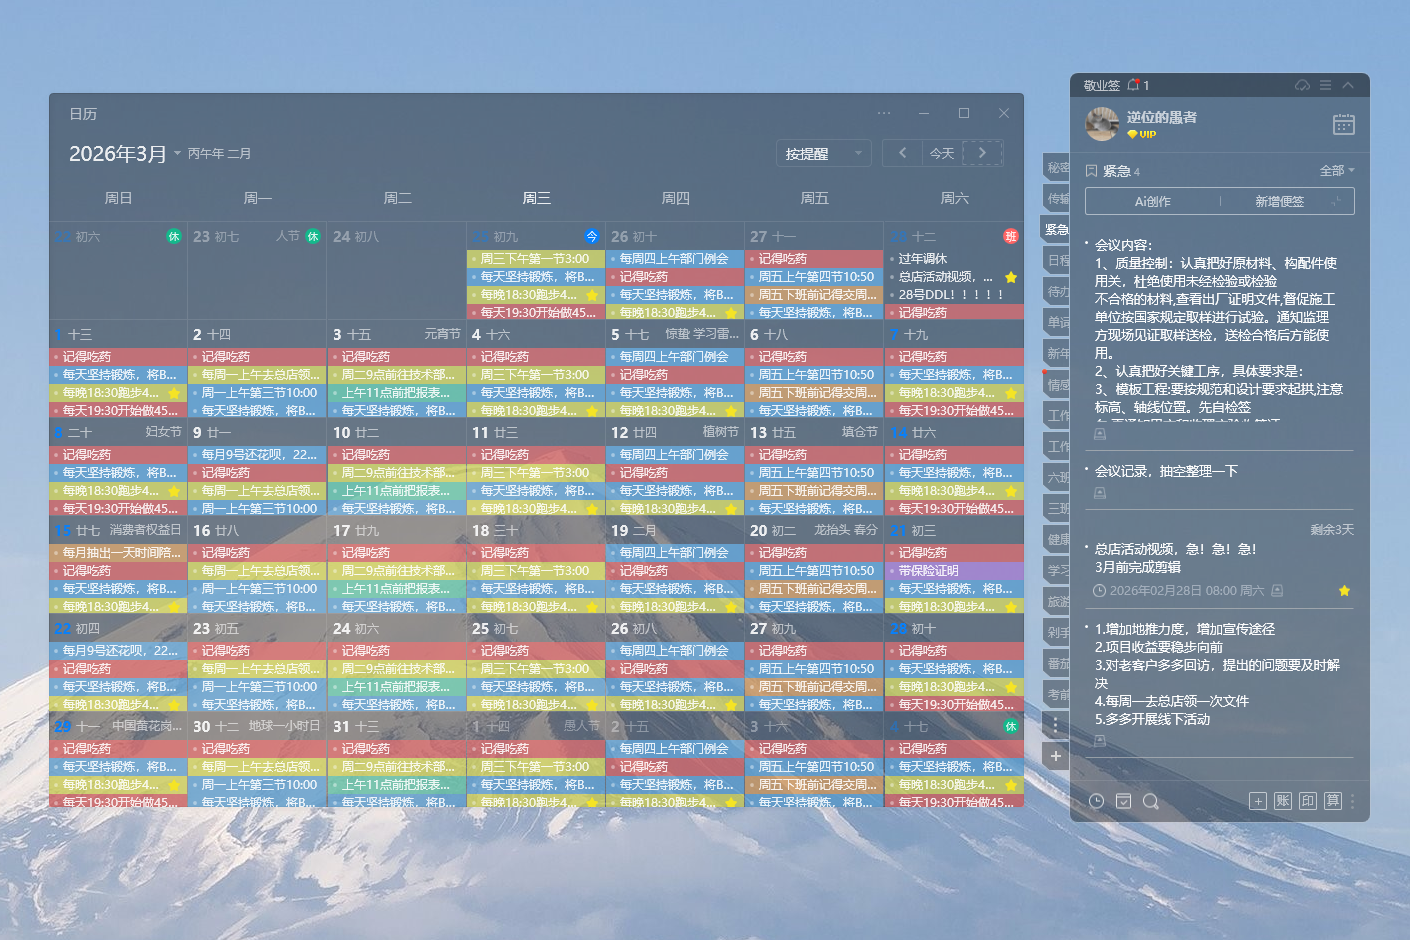
Task: Collapse the 敬业签 panel with the chevron
Action: pyautogui.click(x=1348, y=85)
